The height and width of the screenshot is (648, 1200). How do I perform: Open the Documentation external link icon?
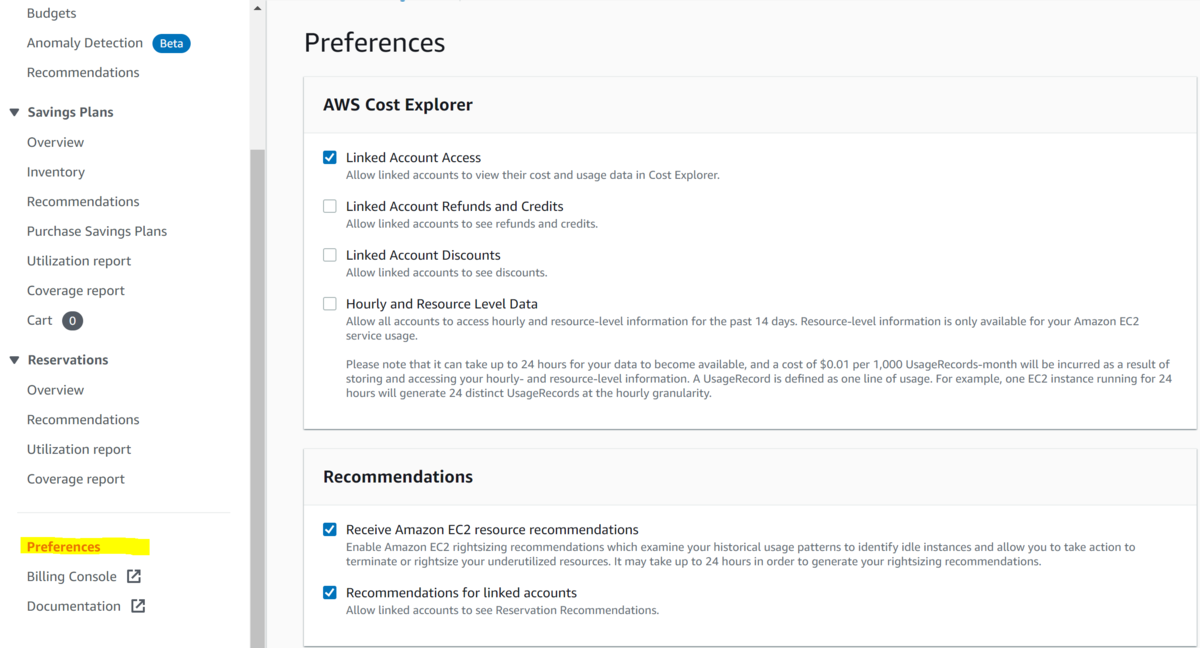pyautogui.click(x=136, y=606)
